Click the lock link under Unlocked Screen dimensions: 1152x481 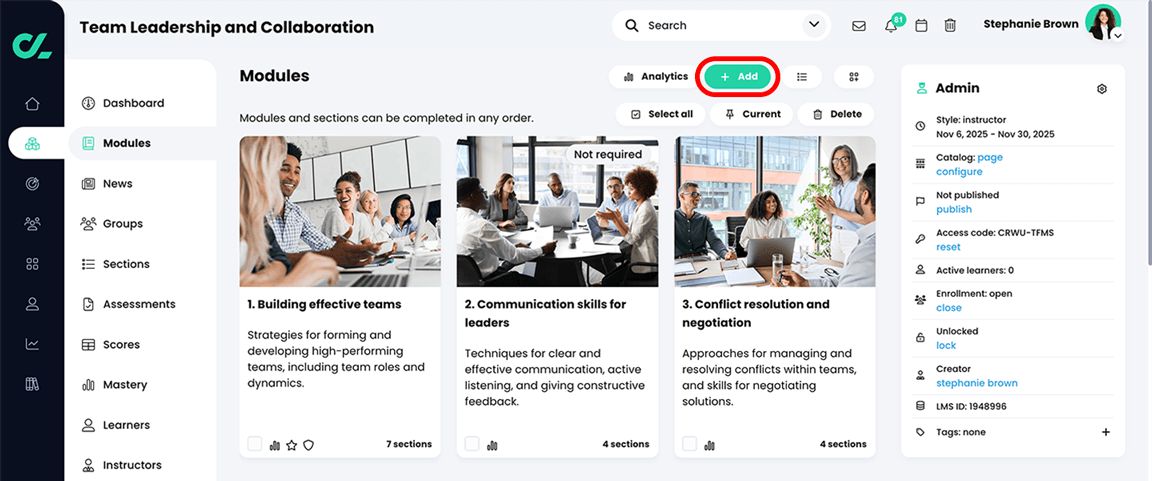click(x=946, y=345)
